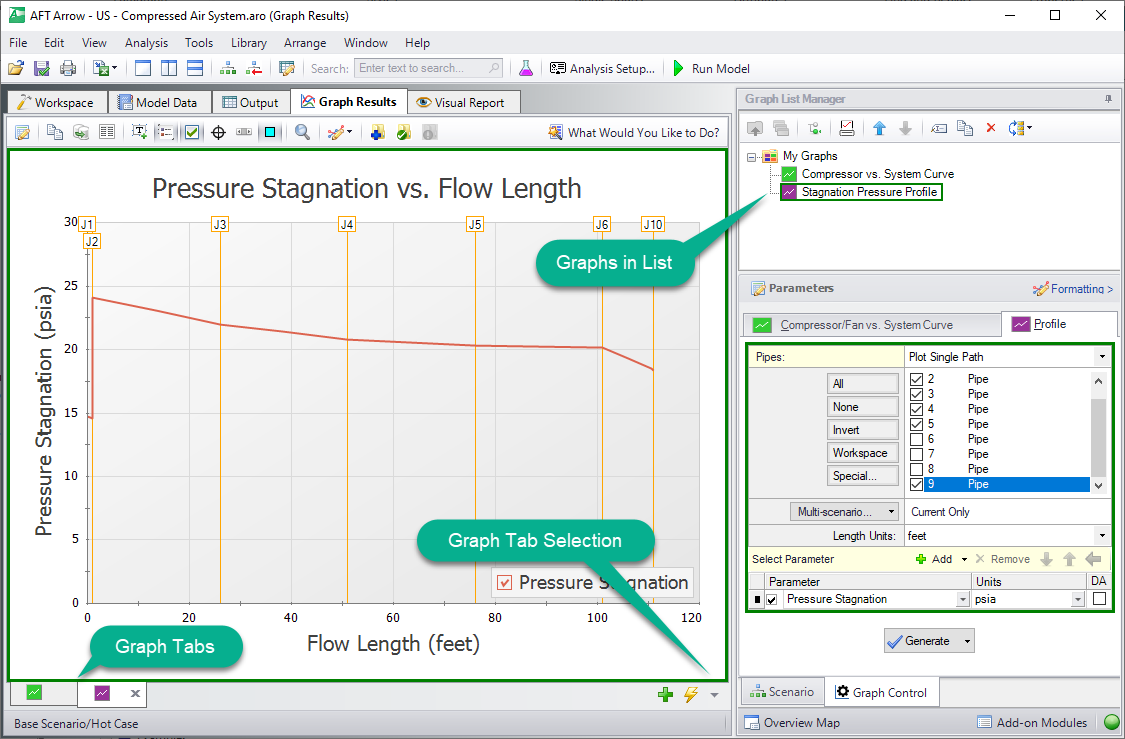Uncheck pipe 3 checkbox
1125x739 pixels.
tap(916, 394)
